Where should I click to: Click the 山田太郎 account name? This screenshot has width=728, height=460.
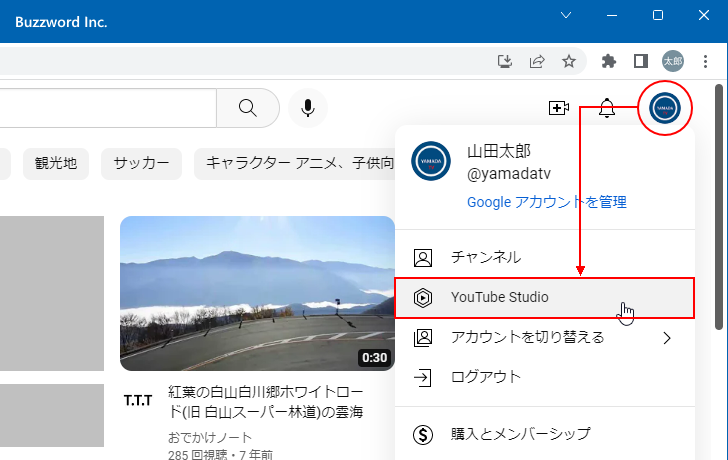point(499,151)
